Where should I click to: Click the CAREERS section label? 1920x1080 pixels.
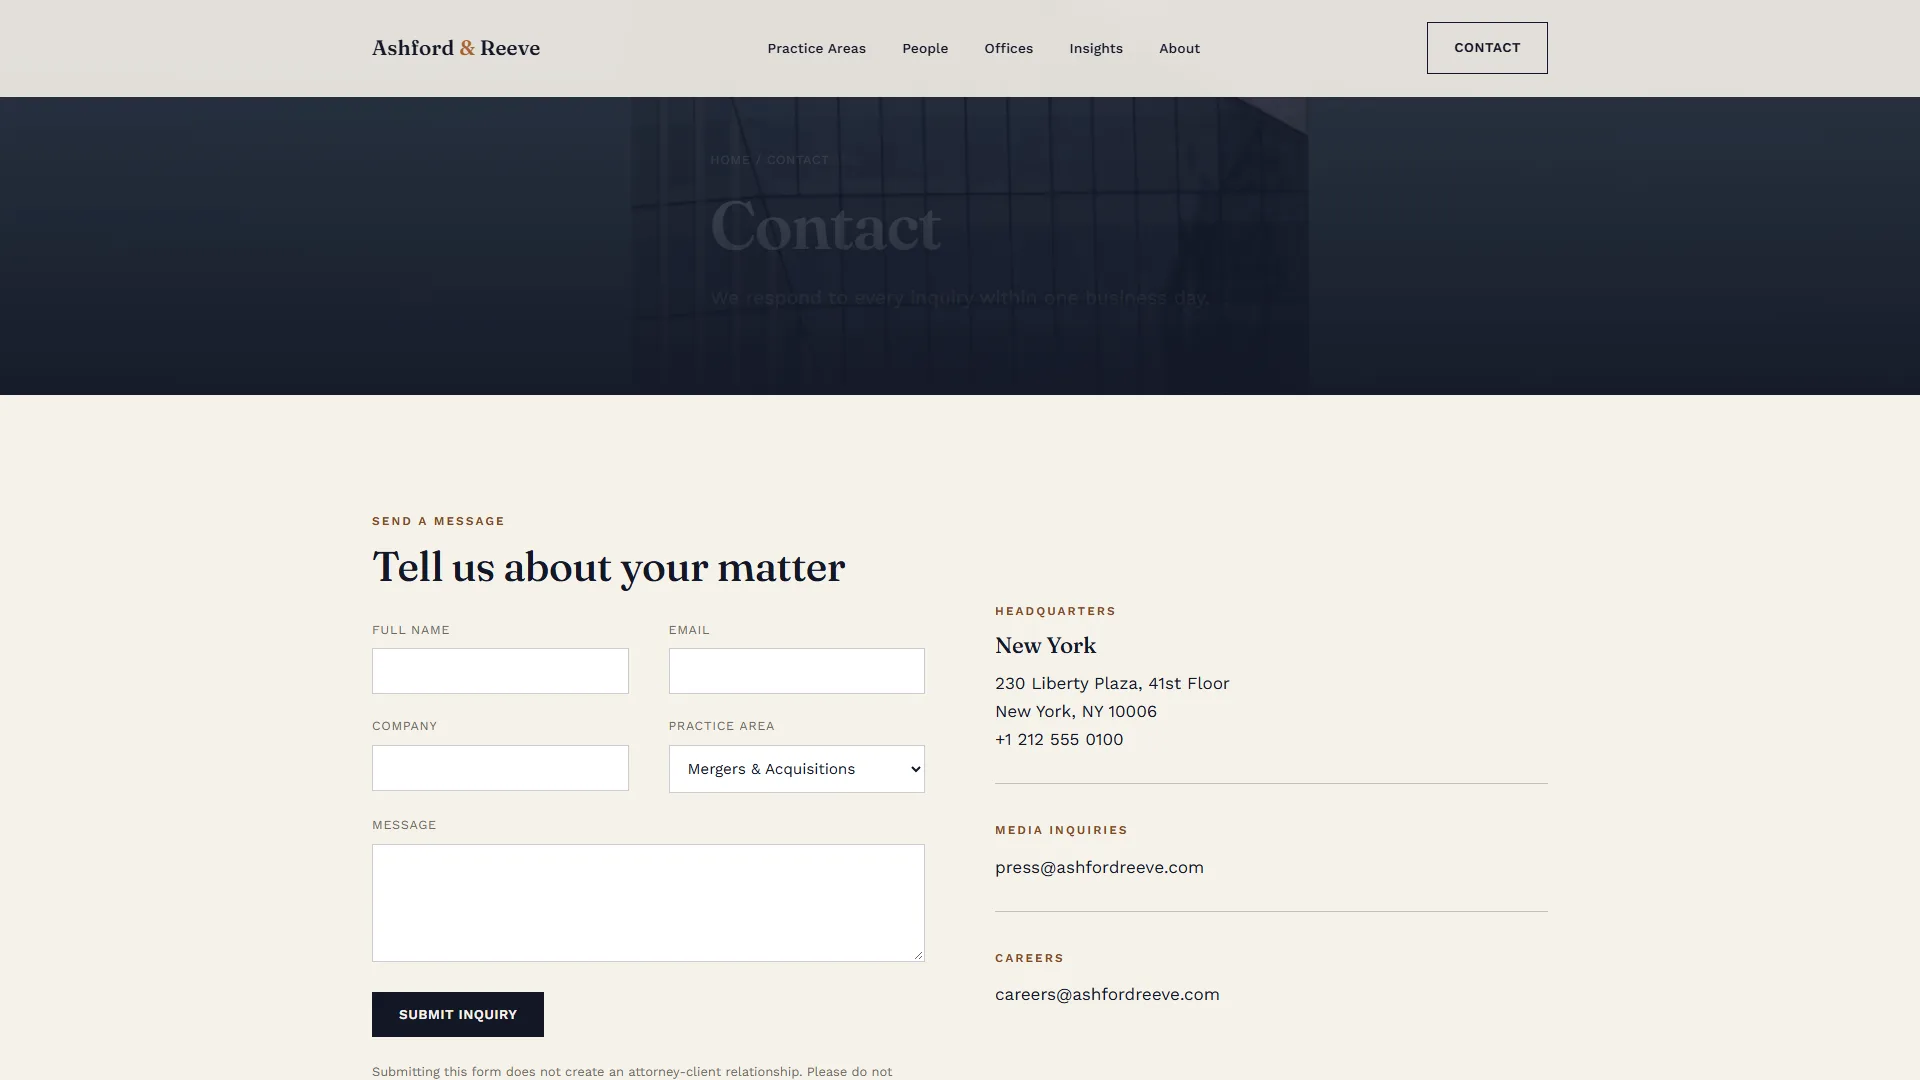pyautogui.click(x=1029, y=958)
